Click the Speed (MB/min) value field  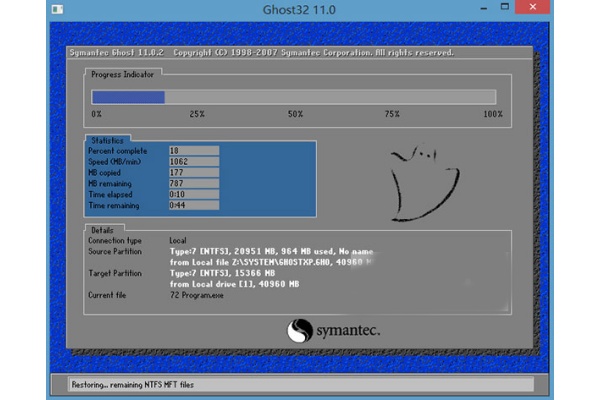(x=194, y=162)
